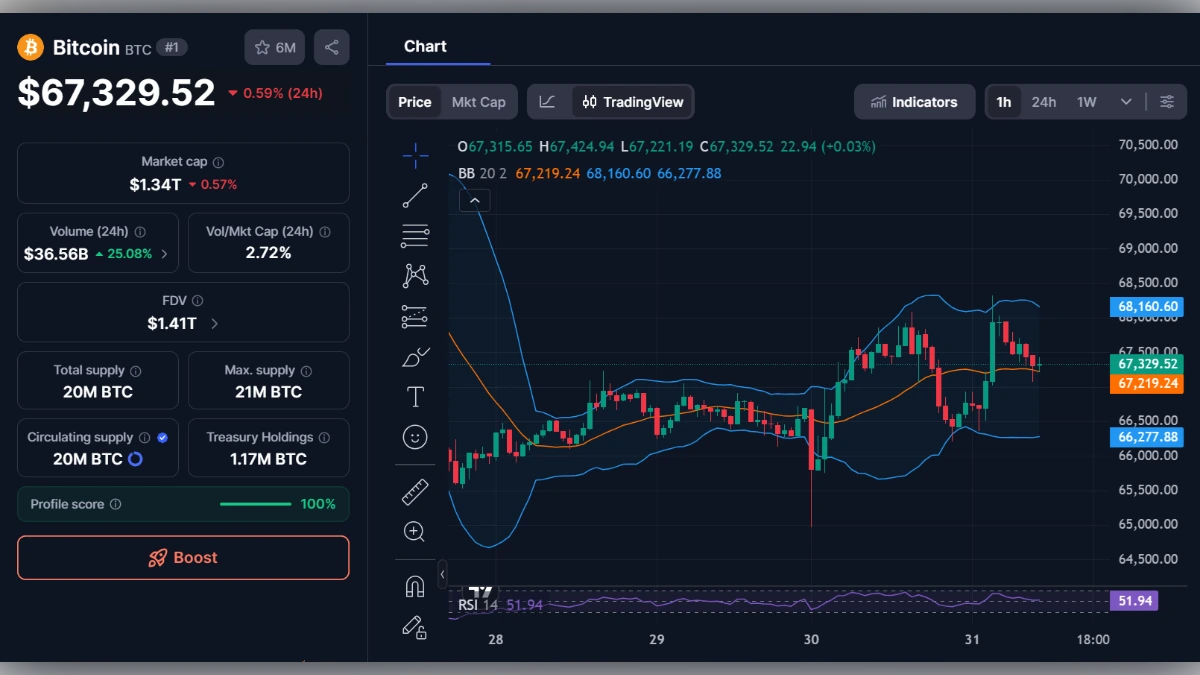Collapse the BB indicator legend chevron
Screen dimensions: 1200x675
coord(475,200)
